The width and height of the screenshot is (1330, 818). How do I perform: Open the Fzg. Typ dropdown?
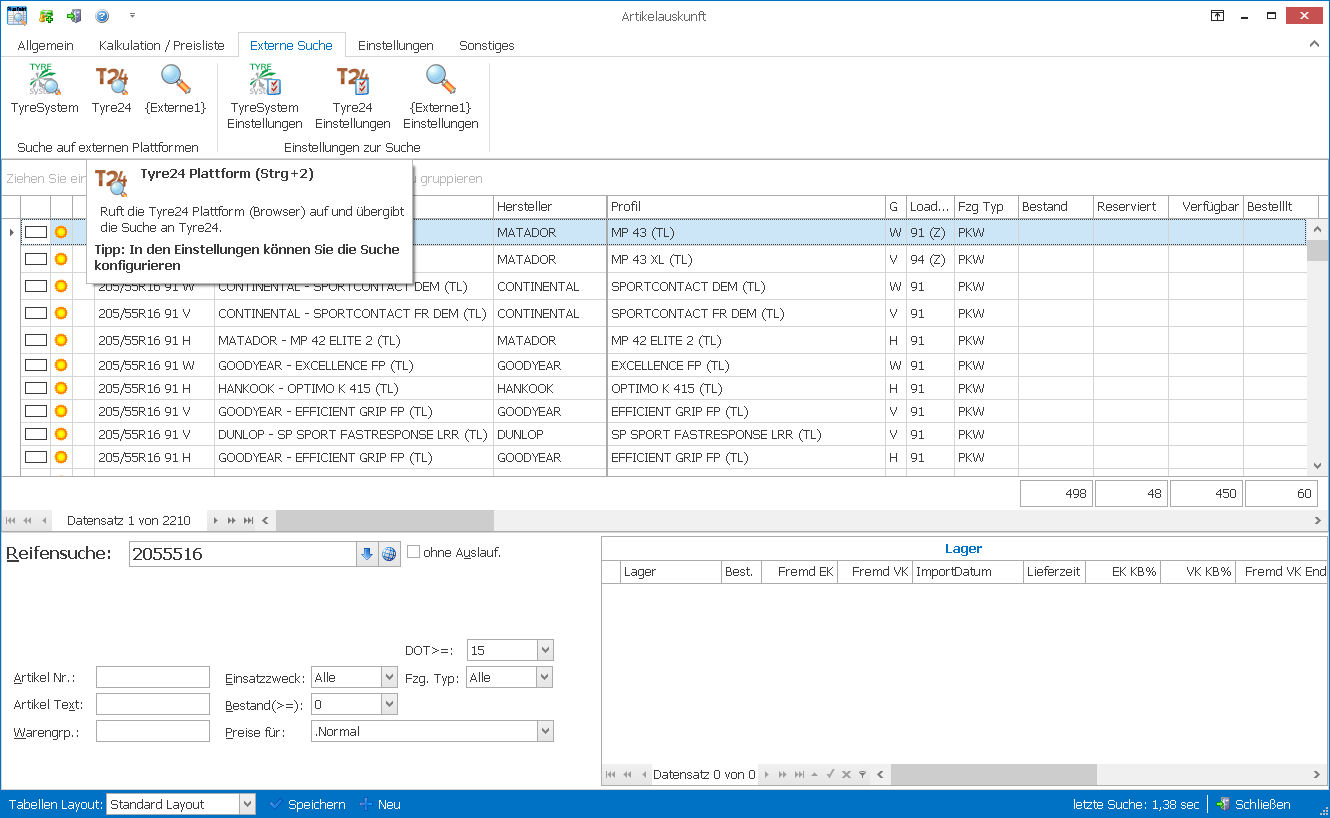[545, 678]
